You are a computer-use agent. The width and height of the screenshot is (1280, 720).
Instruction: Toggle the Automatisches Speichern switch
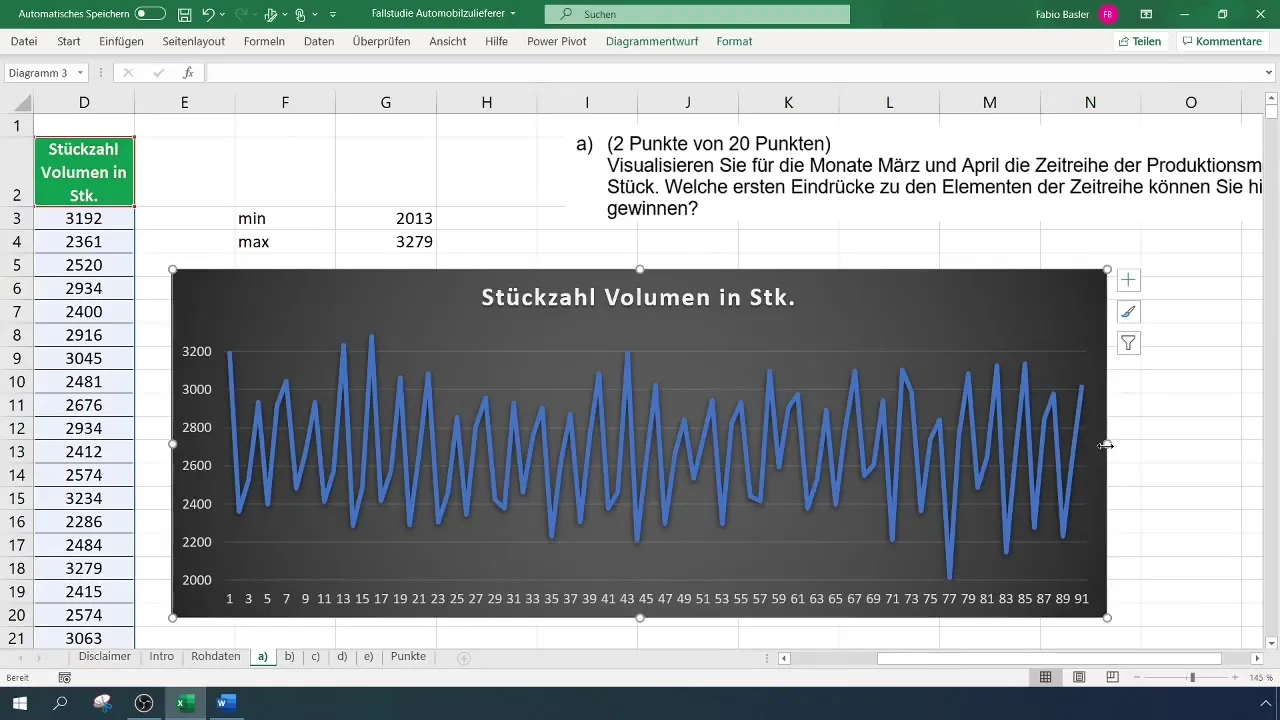[x=150, y=15]
